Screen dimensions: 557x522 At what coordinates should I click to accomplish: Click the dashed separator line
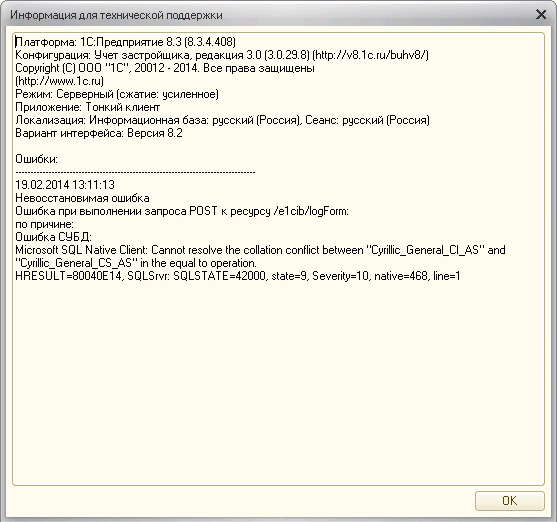[x=135, y=172]
